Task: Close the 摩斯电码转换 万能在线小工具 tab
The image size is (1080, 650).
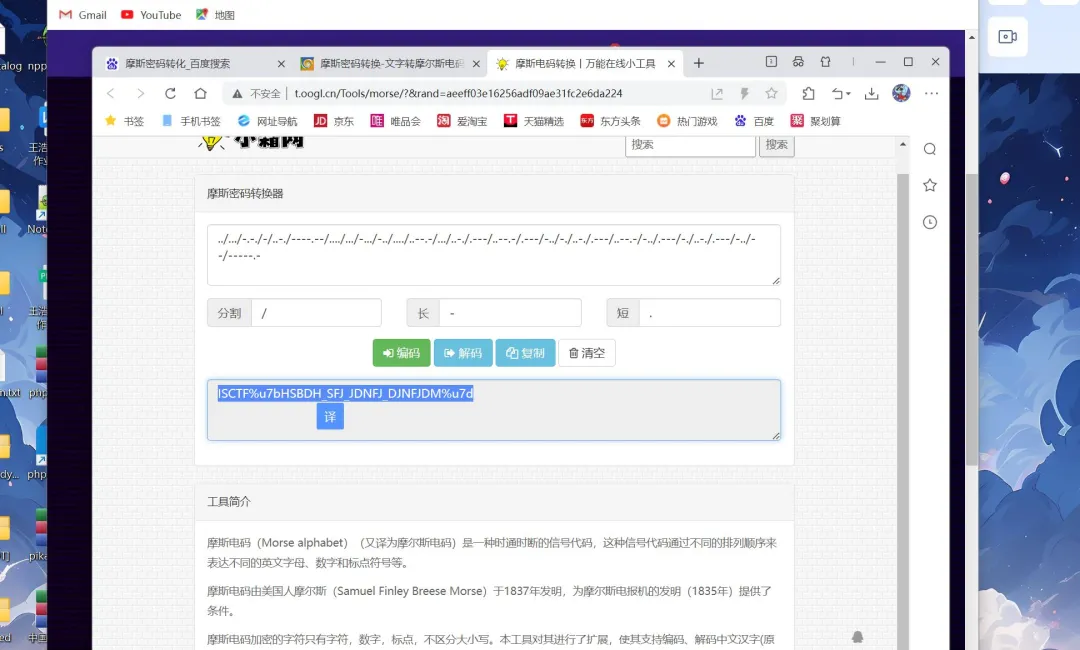Action: (671, 63)
